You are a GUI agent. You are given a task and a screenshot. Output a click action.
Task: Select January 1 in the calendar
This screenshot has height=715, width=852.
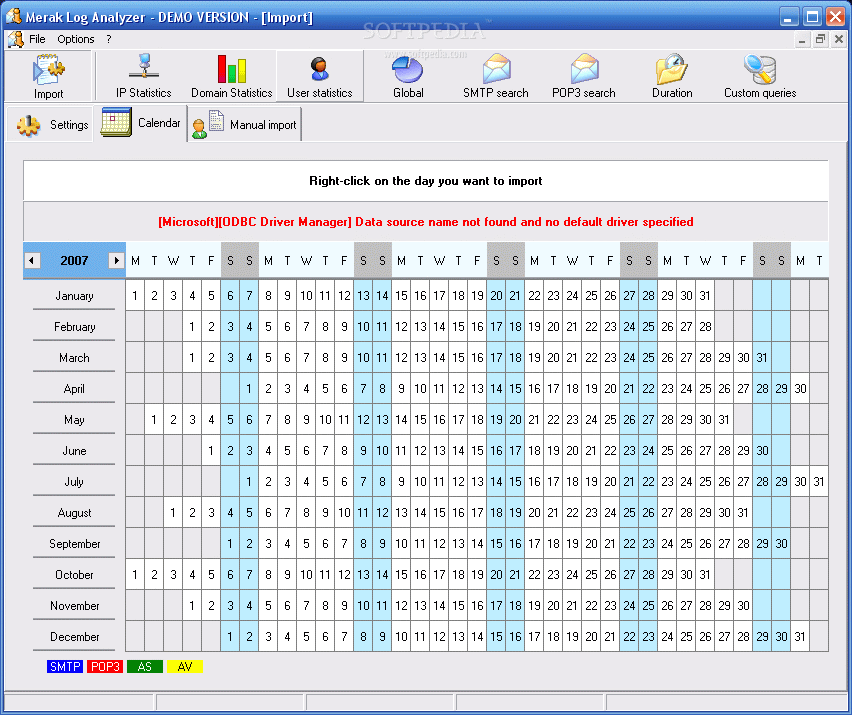pos(135,296)
